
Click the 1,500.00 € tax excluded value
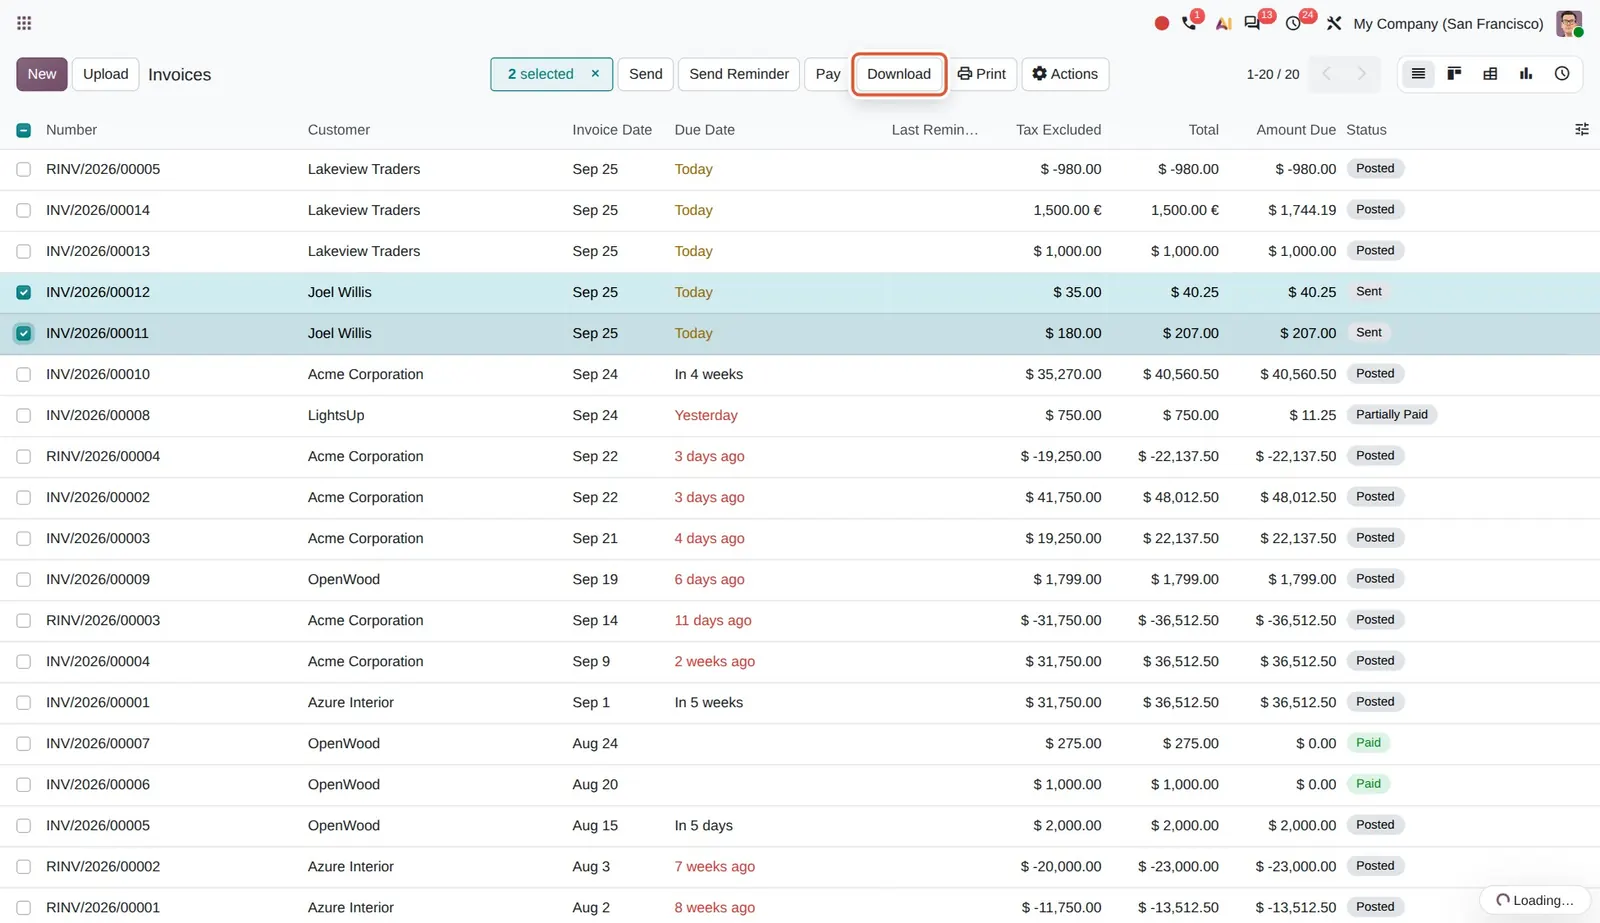coord(1067,211)
